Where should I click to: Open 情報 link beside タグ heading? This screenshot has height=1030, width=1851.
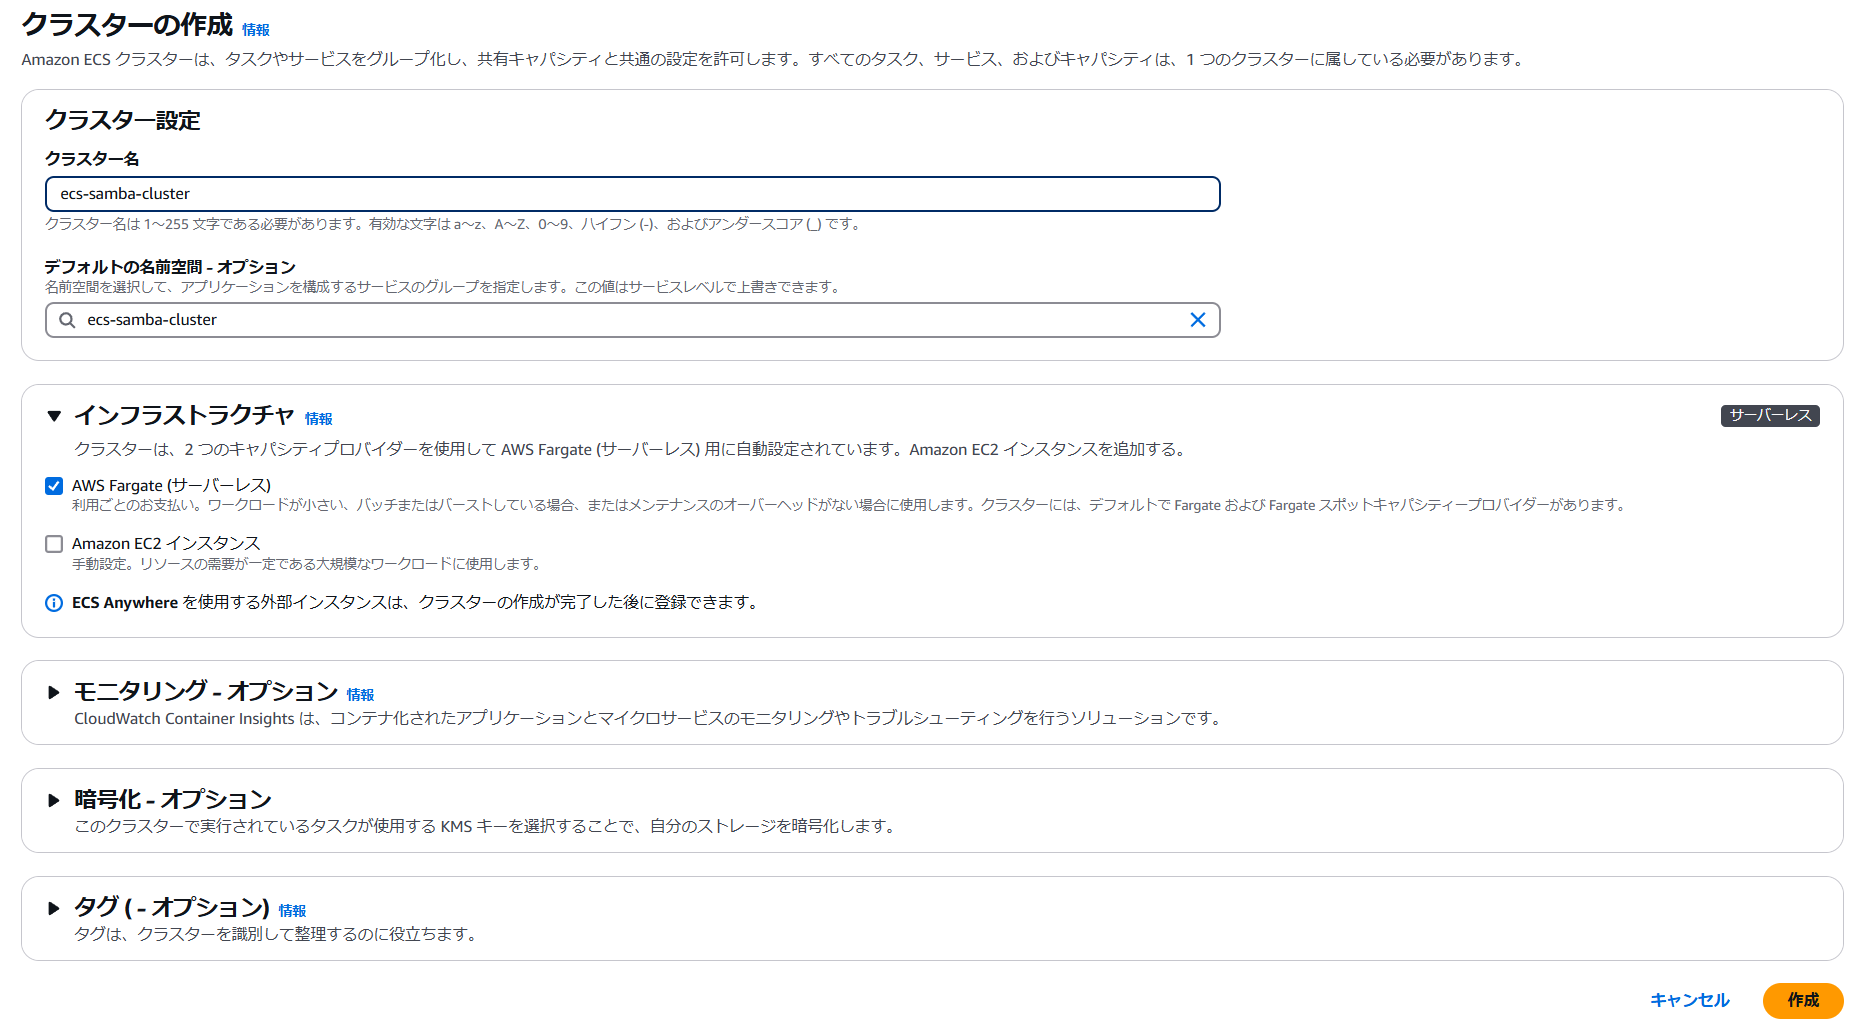pyautogui.click(x=293, y=911)
